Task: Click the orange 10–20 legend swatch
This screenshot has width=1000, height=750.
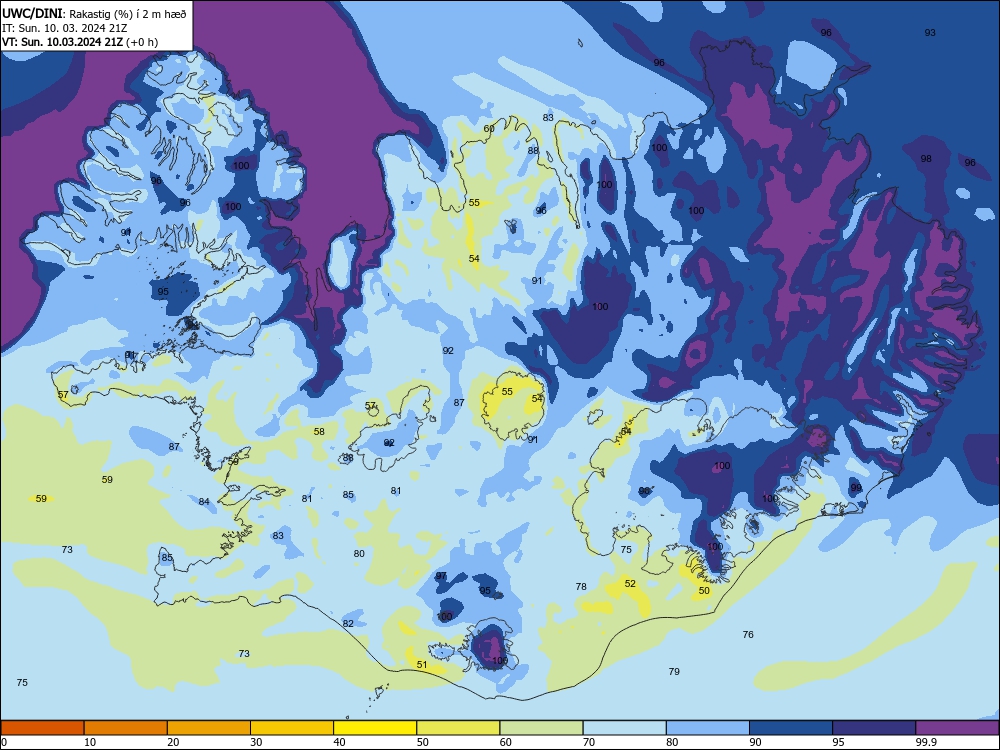Action: coord(126,728)
